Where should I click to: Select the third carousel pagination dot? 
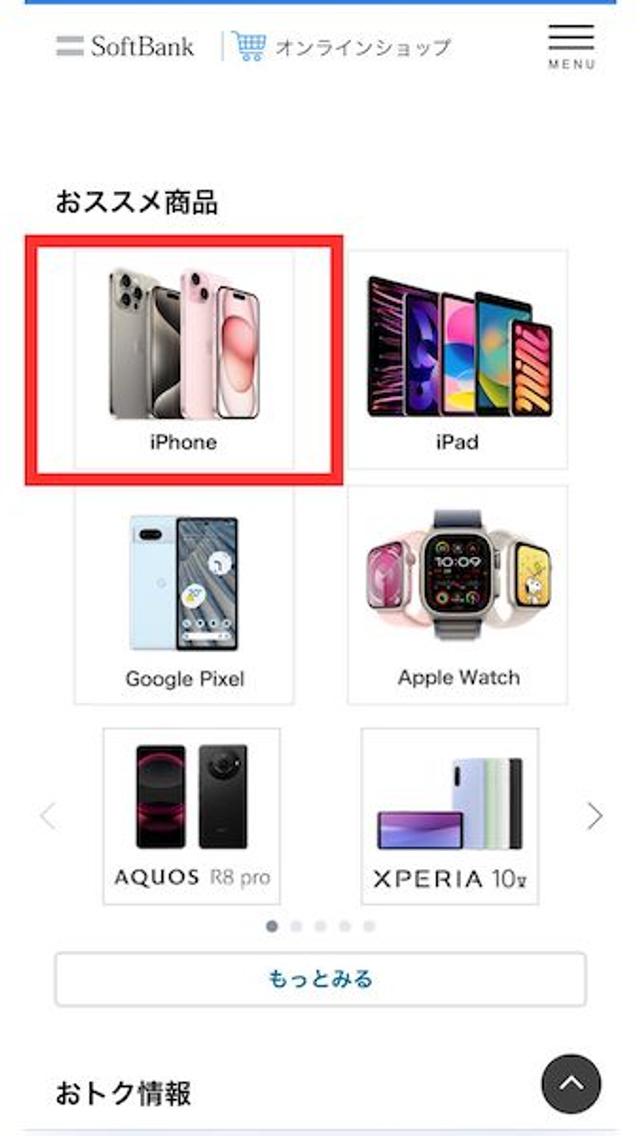pos(320,926)
